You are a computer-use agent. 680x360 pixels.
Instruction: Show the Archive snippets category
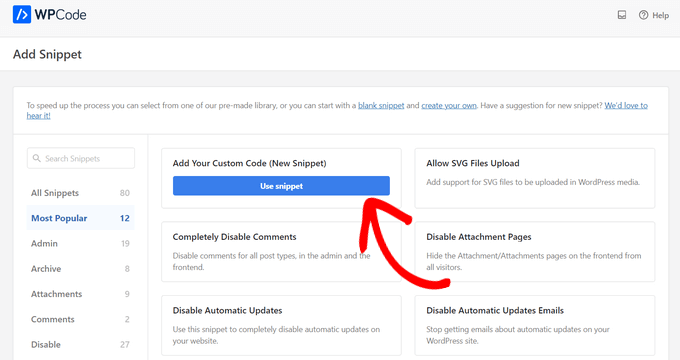81,268
